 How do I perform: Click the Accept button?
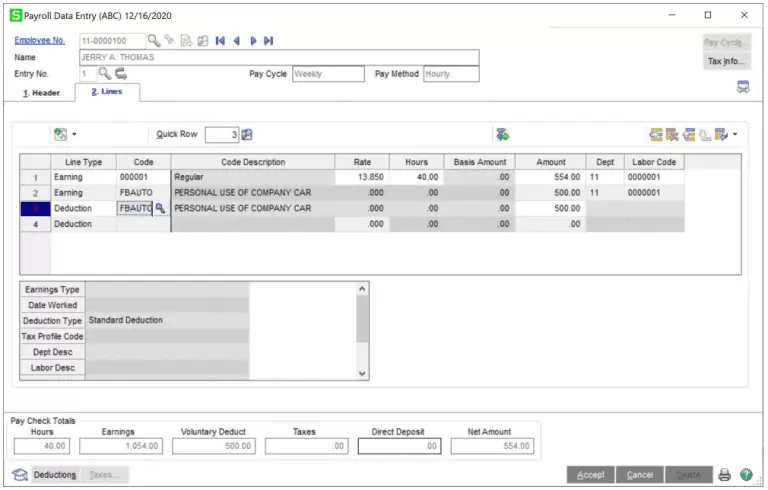[x=590, y=475]
